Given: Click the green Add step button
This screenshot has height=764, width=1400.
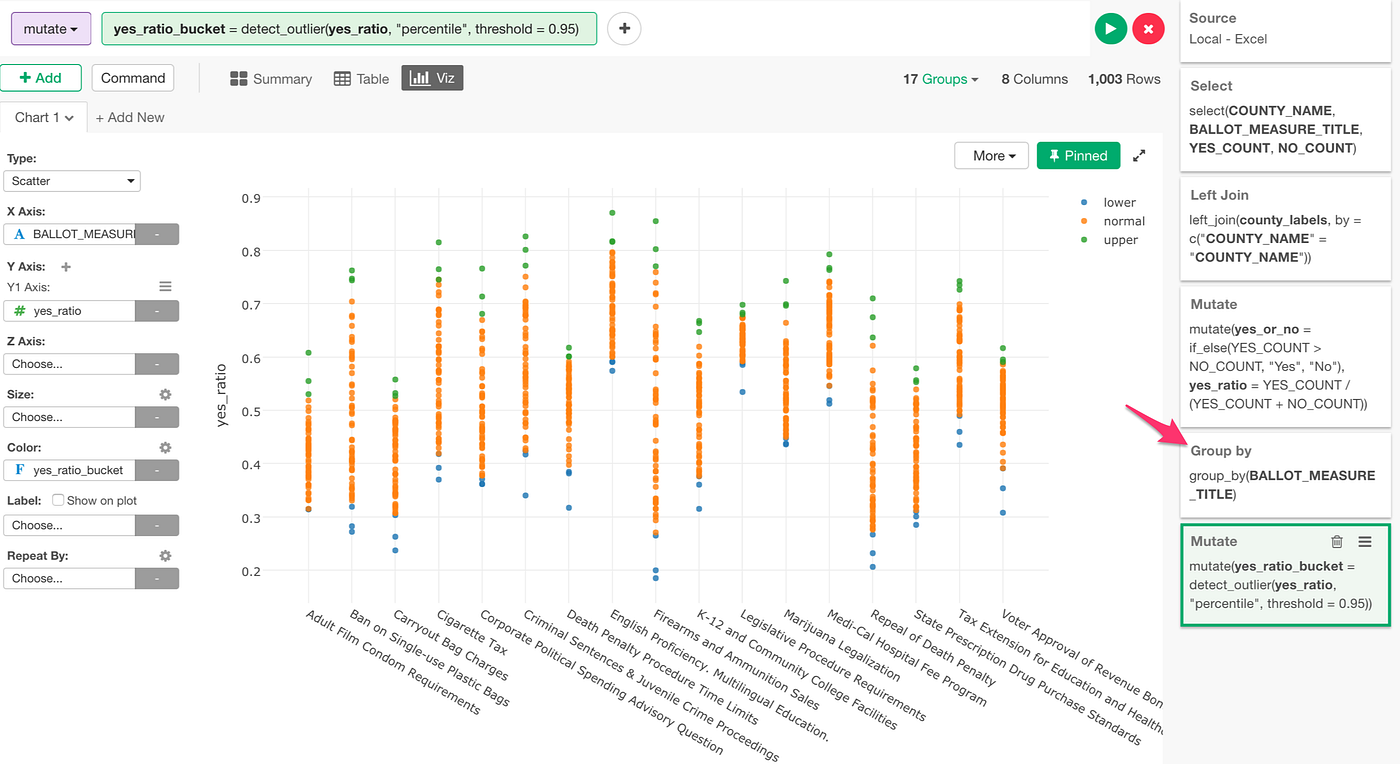Looking at the screenshot, I should 41,77.
